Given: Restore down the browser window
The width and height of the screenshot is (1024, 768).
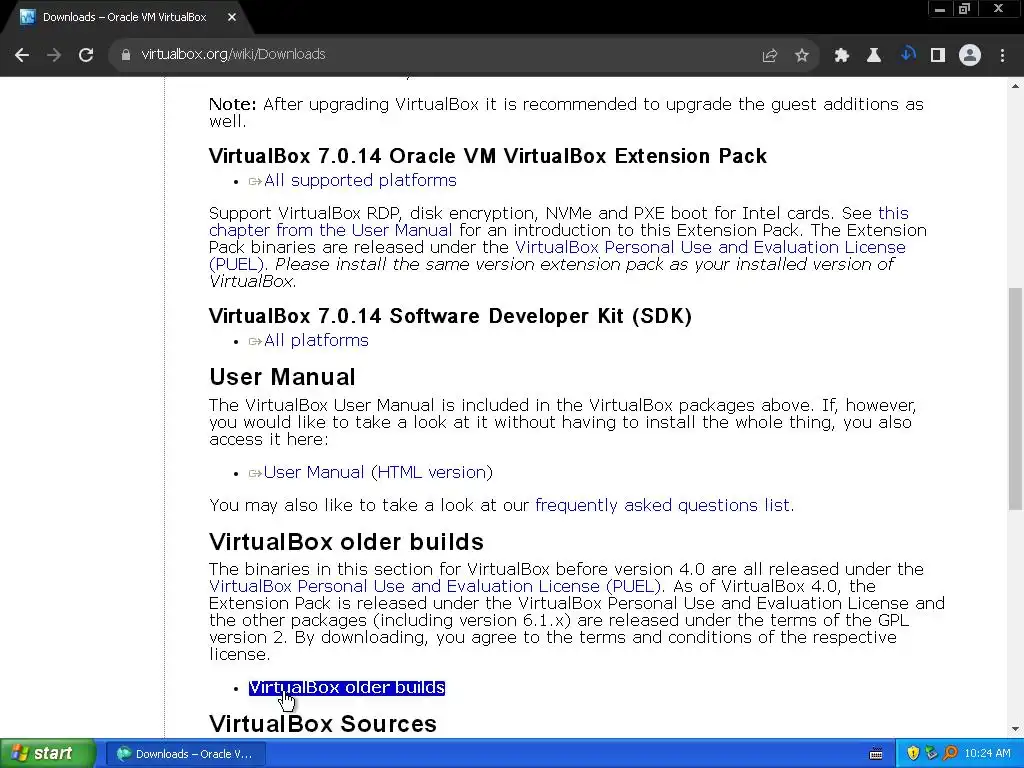Looking at the screenshot, I should pyautogui.click(x=964, y=8).
